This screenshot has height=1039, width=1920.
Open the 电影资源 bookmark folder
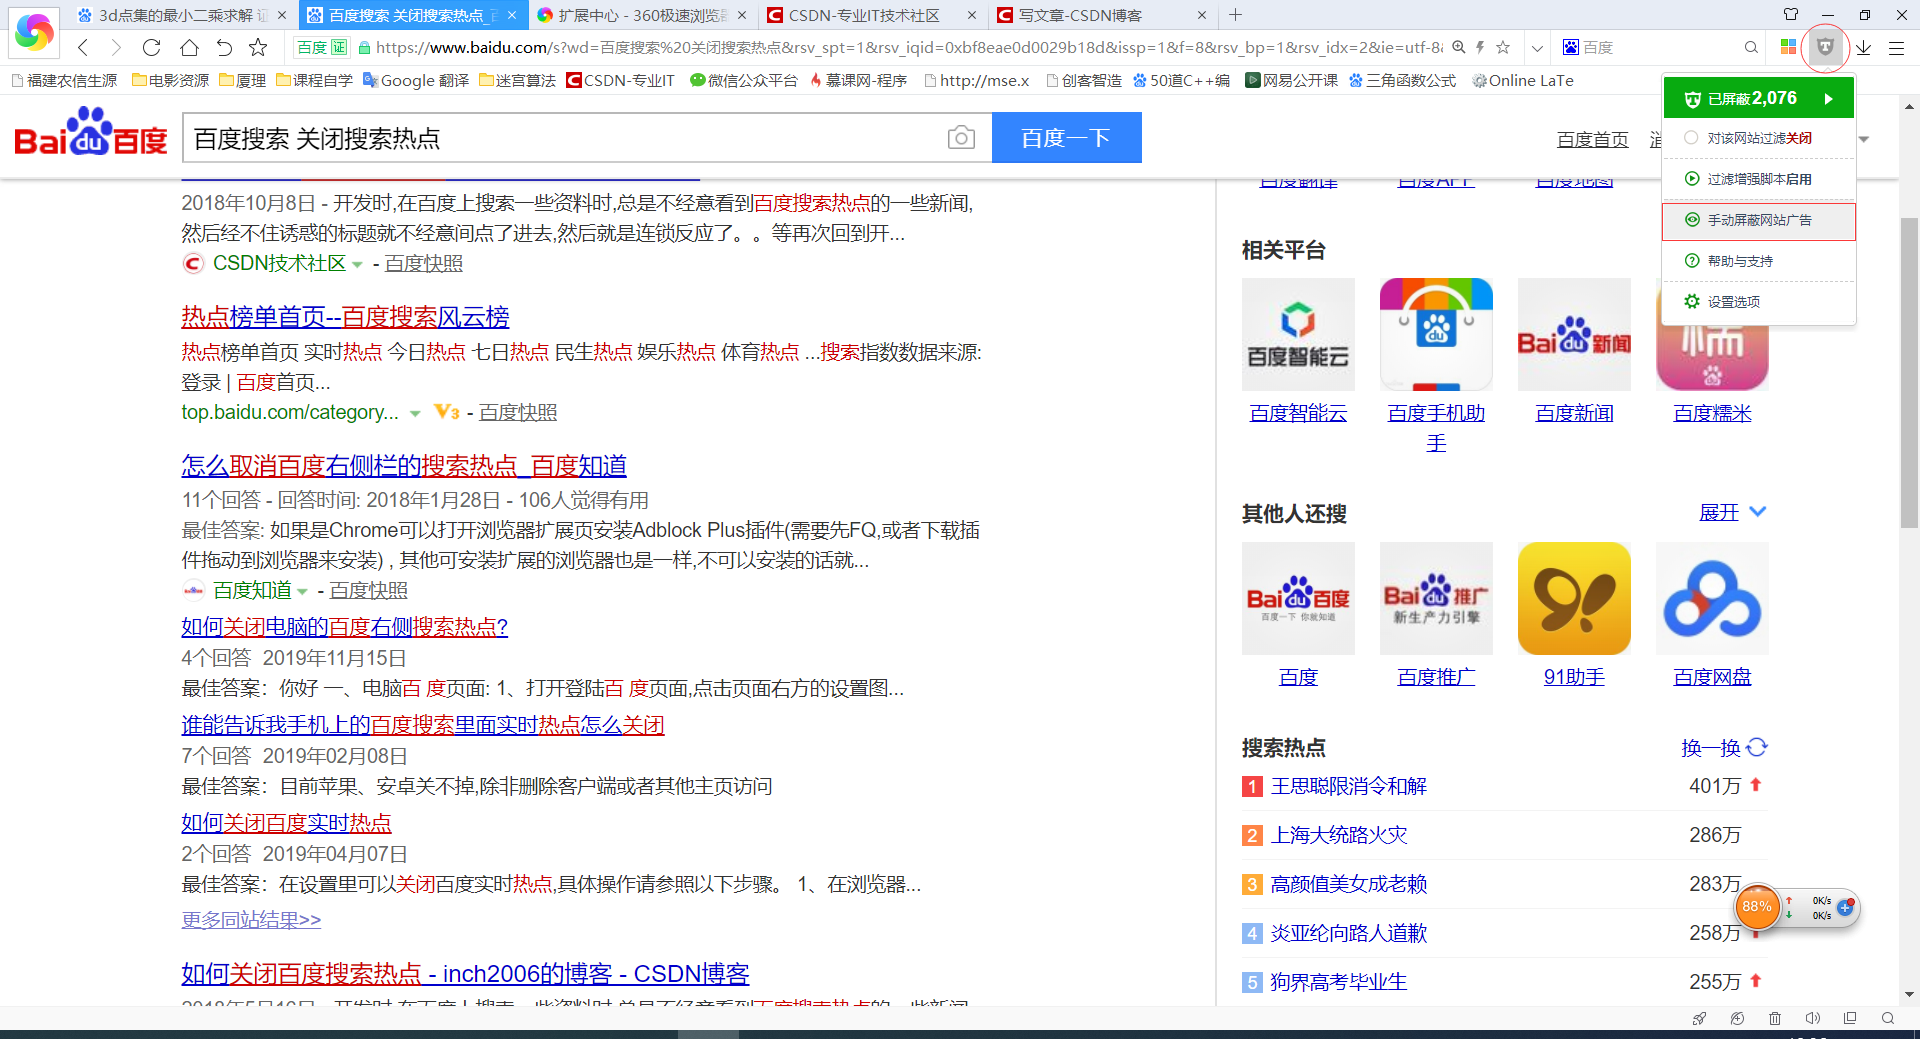[170, 80]
